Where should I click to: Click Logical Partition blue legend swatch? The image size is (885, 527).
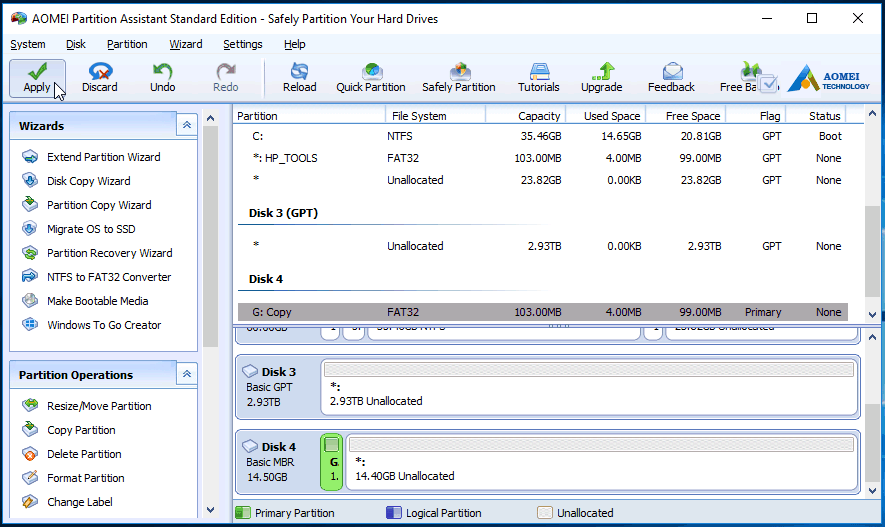click(x=393, y=513)
